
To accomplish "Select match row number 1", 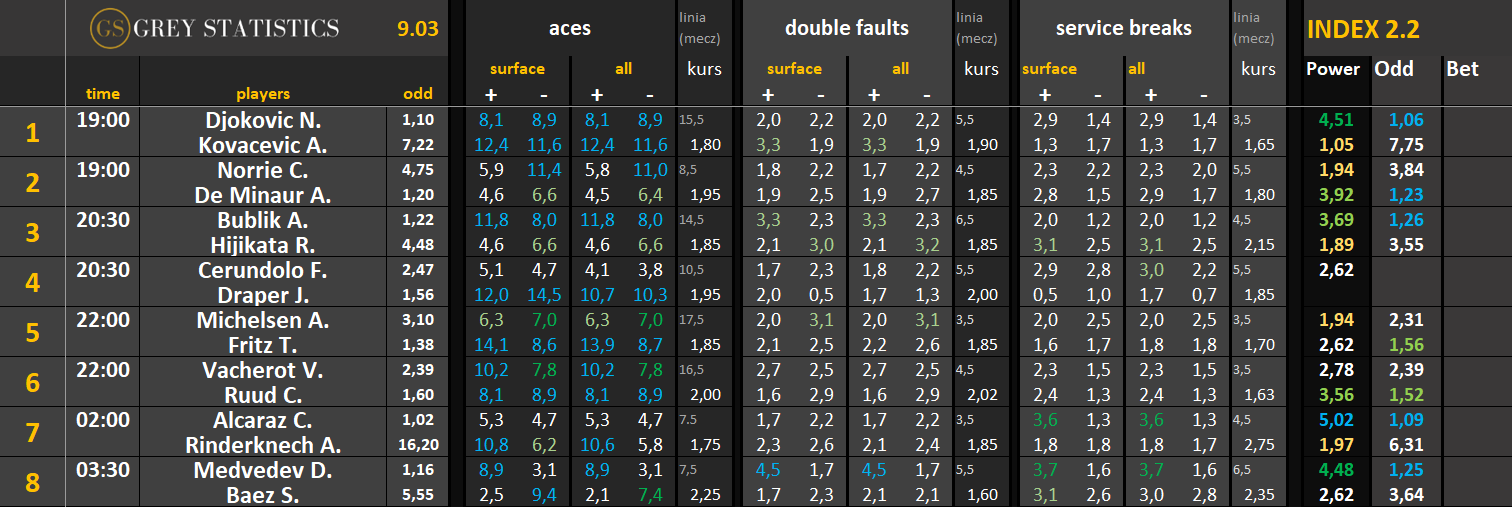I will tap(33, 132).
